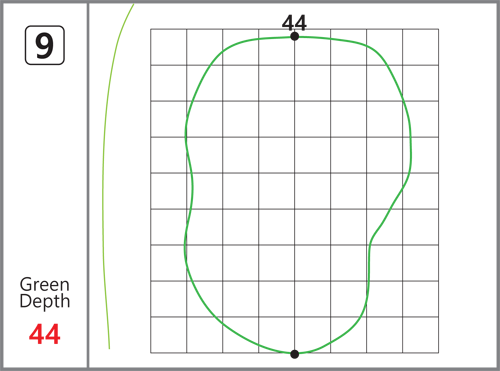Click the top-left grid cell
This screenshot has width=500, height=371.
pyautogui.click(x=168, y=47)
